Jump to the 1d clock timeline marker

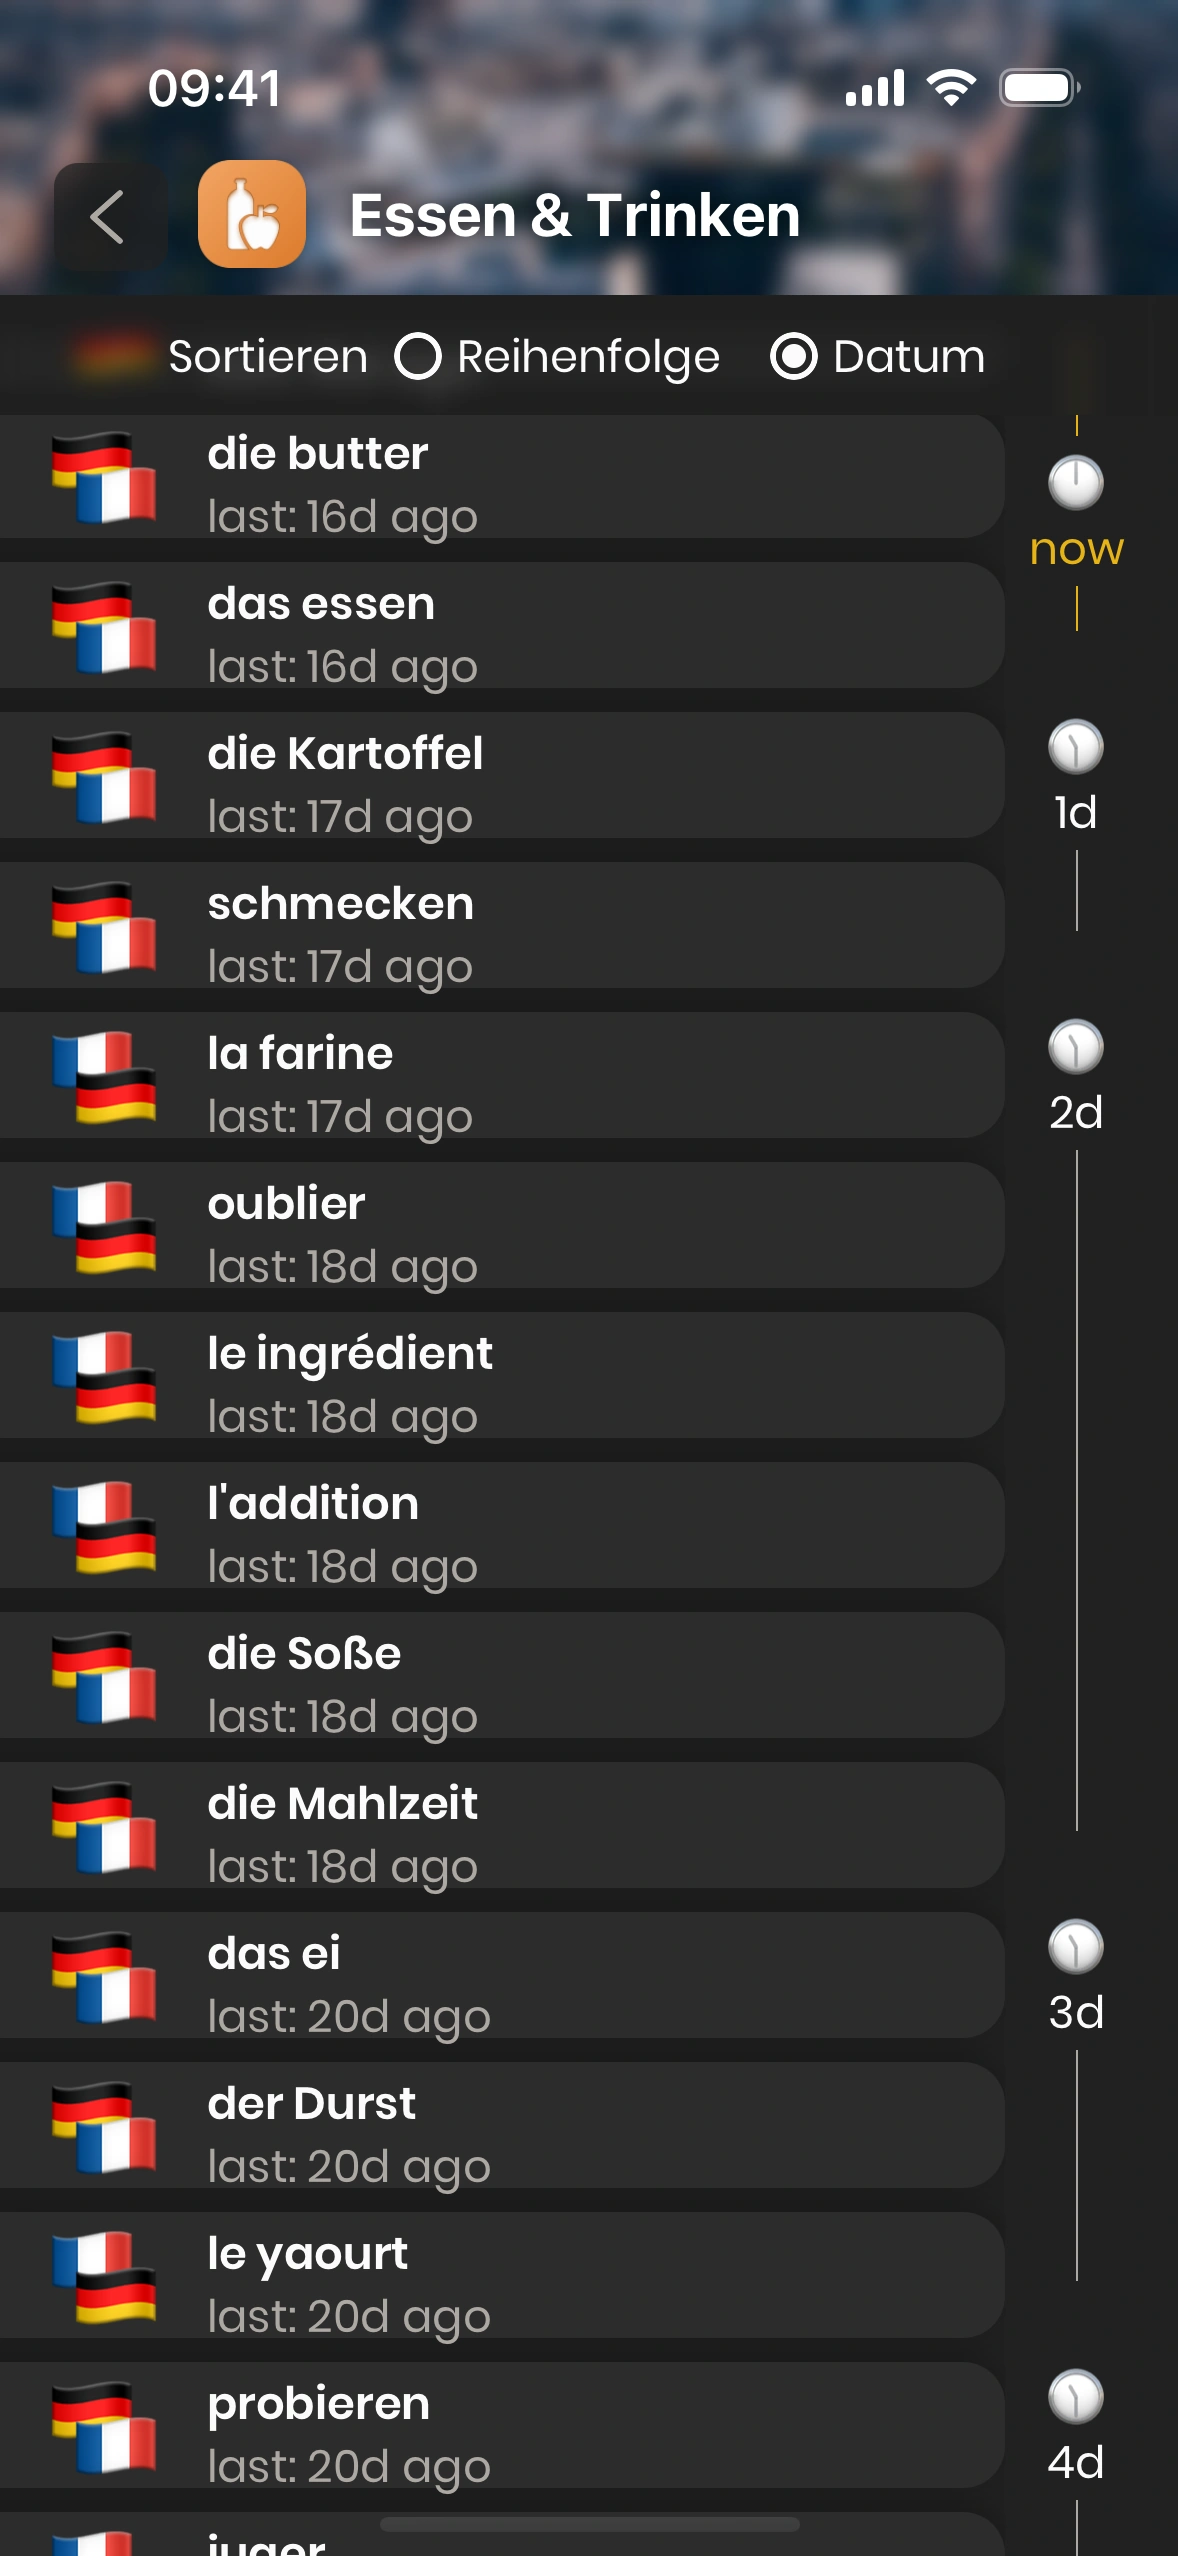point(1076,748)
